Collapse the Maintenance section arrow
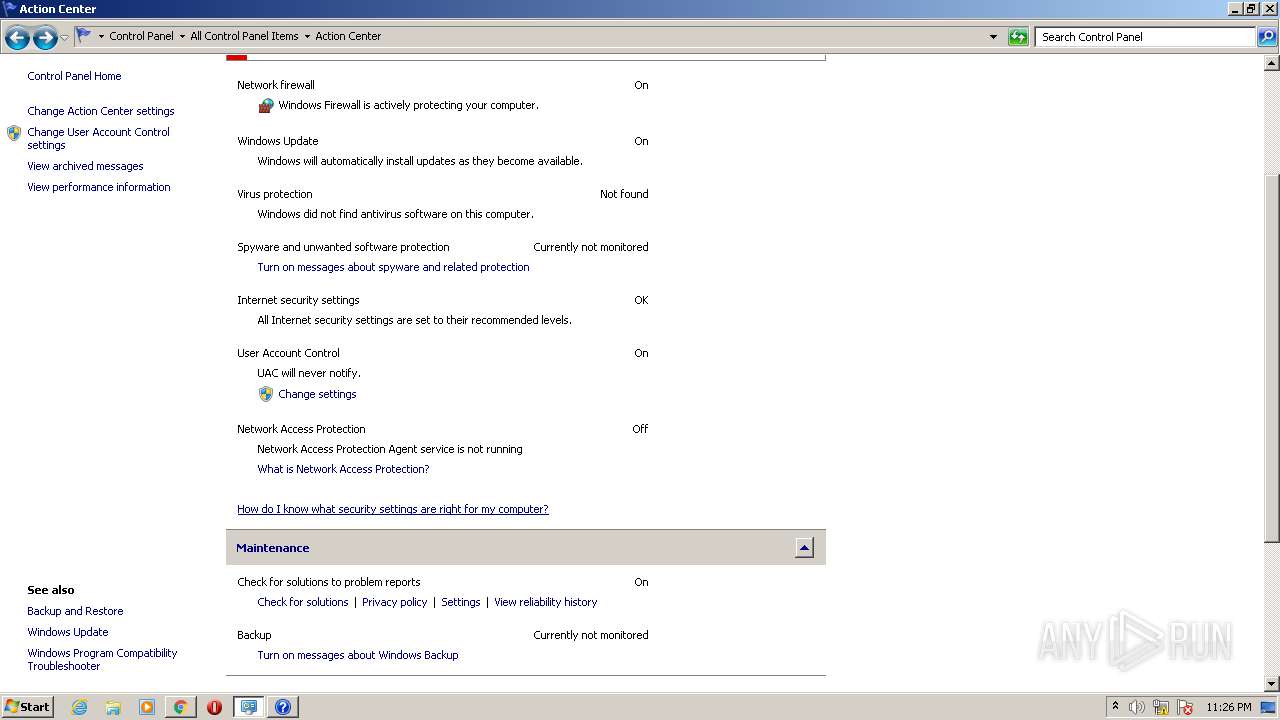This screenshot has height=720, width=1280. [x=804, y=548]
